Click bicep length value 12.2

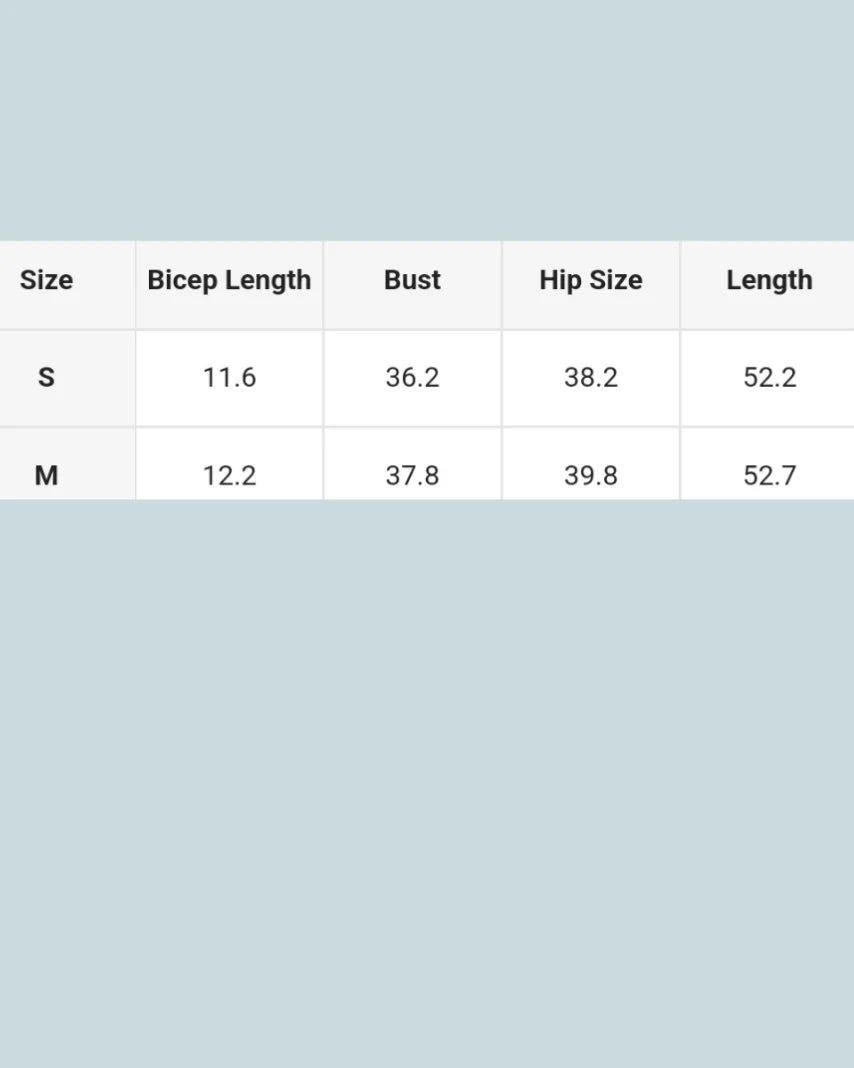click(229, 474)
